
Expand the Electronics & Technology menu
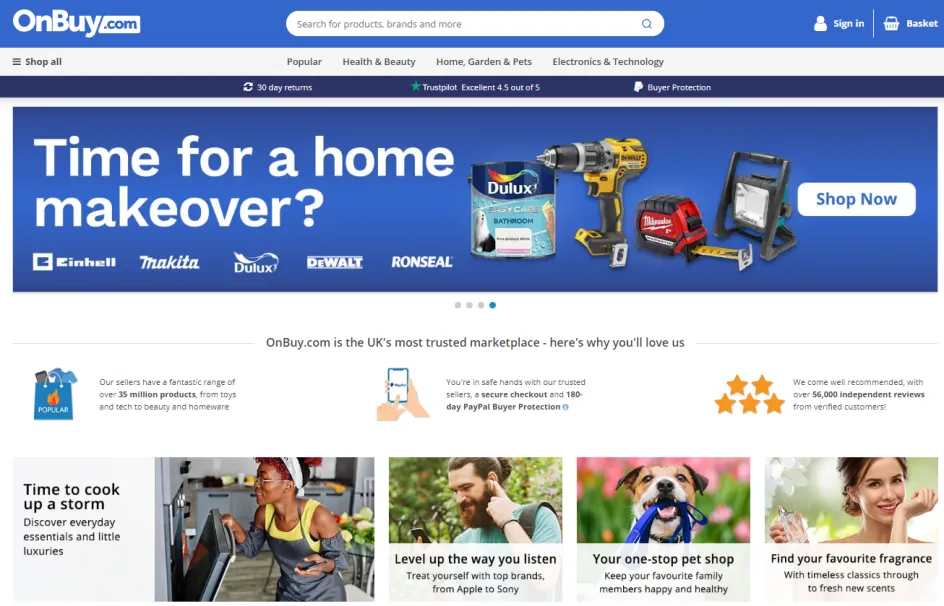point(608,61)
